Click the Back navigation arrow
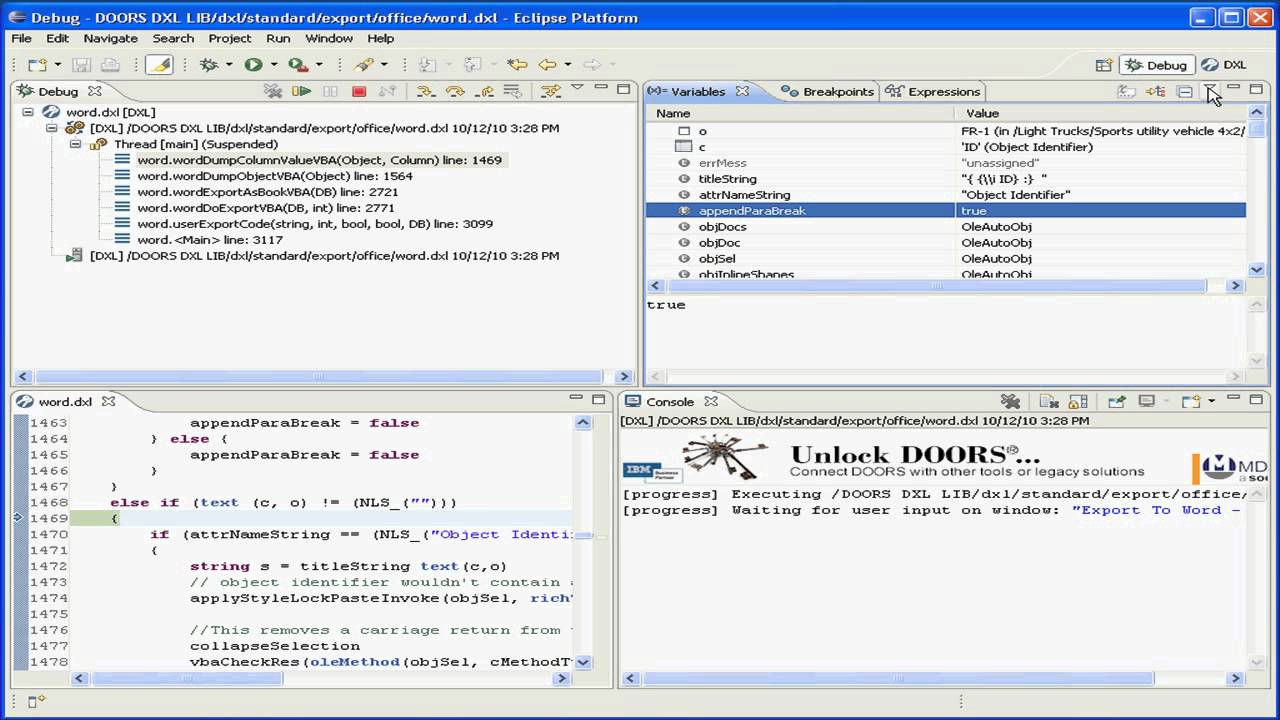Image resolution: width=1280 pixels, height=720 pixels. tap(547, 65)
